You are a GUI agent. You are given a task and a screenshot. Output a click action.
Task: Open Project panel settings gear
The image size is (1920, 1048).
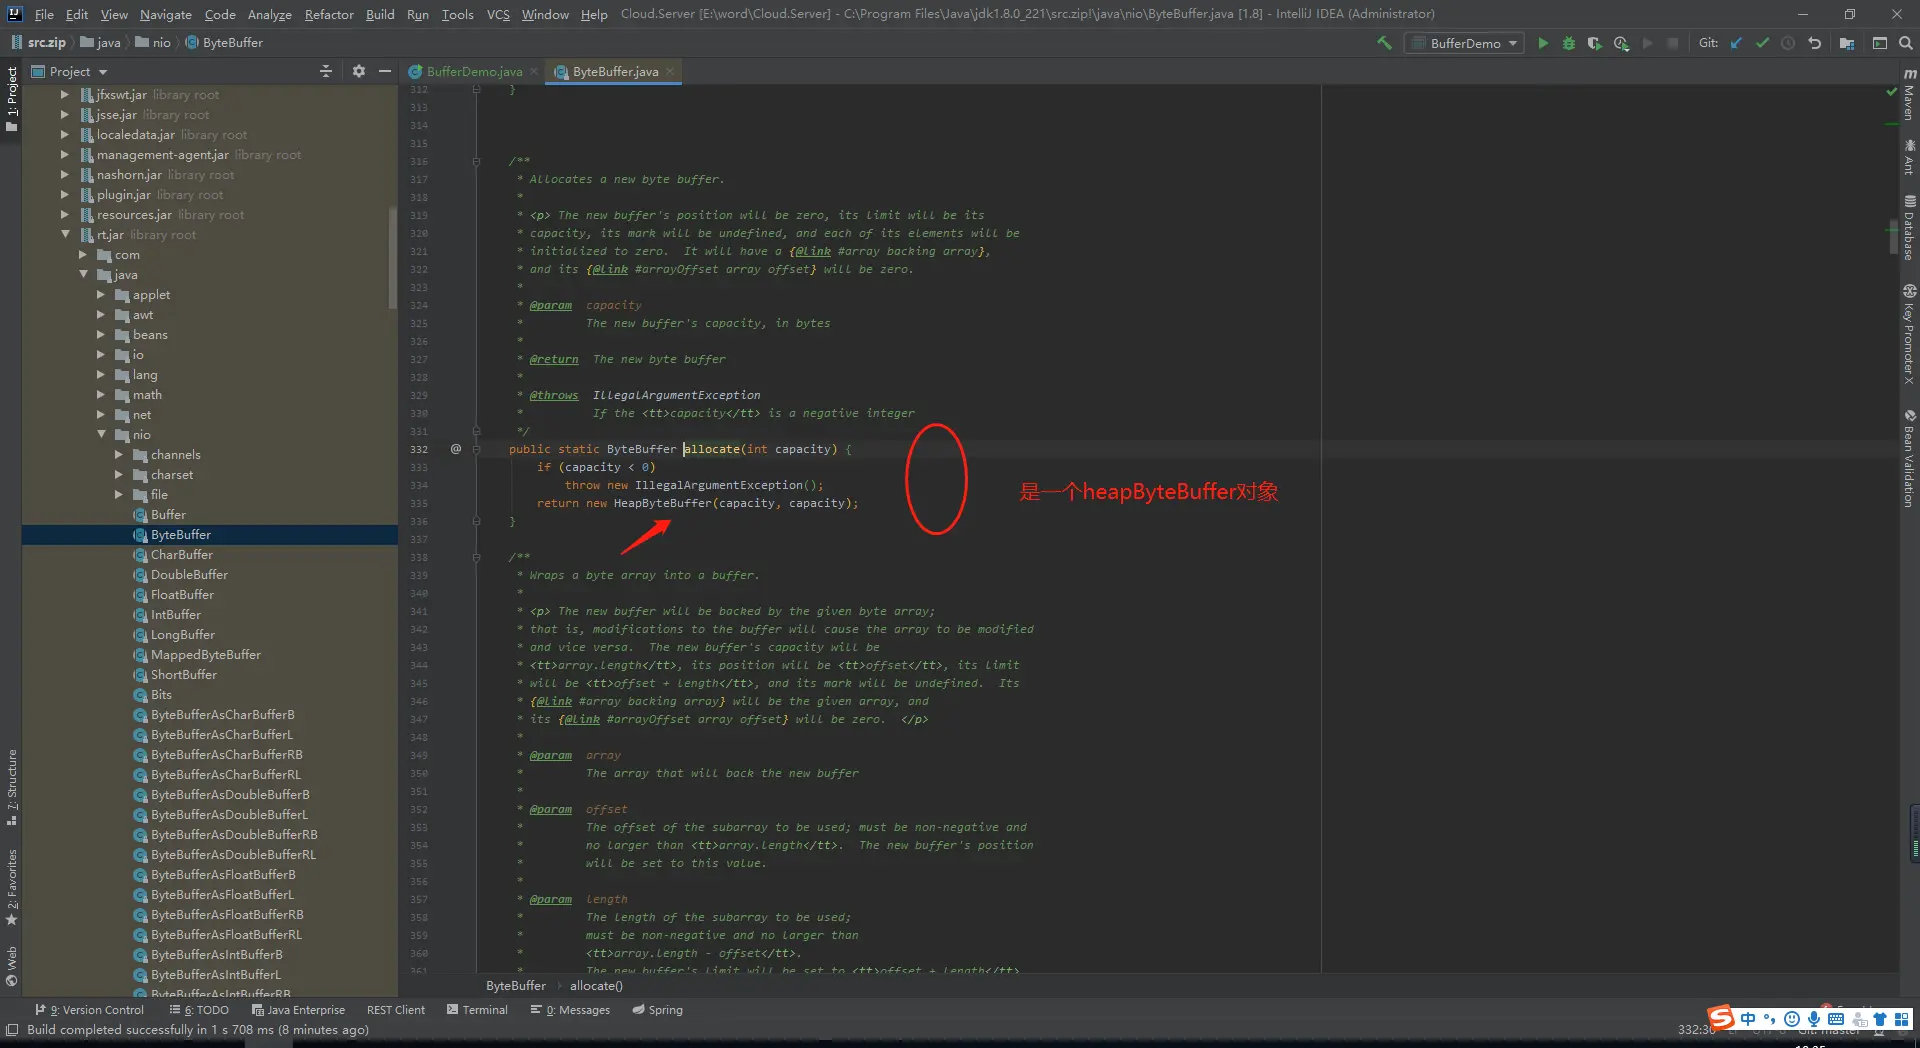(x=359, y=71)
